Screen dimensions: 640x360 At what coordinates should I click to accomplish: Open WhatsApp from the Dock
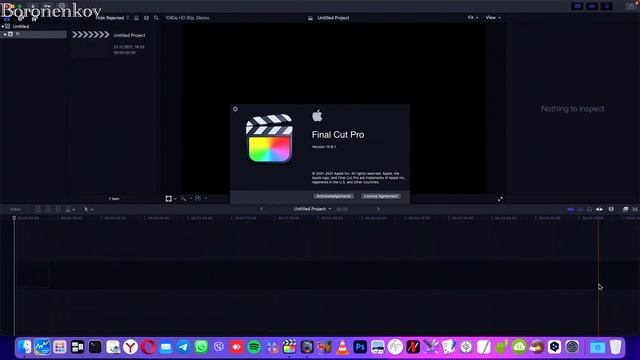point(201,347)
